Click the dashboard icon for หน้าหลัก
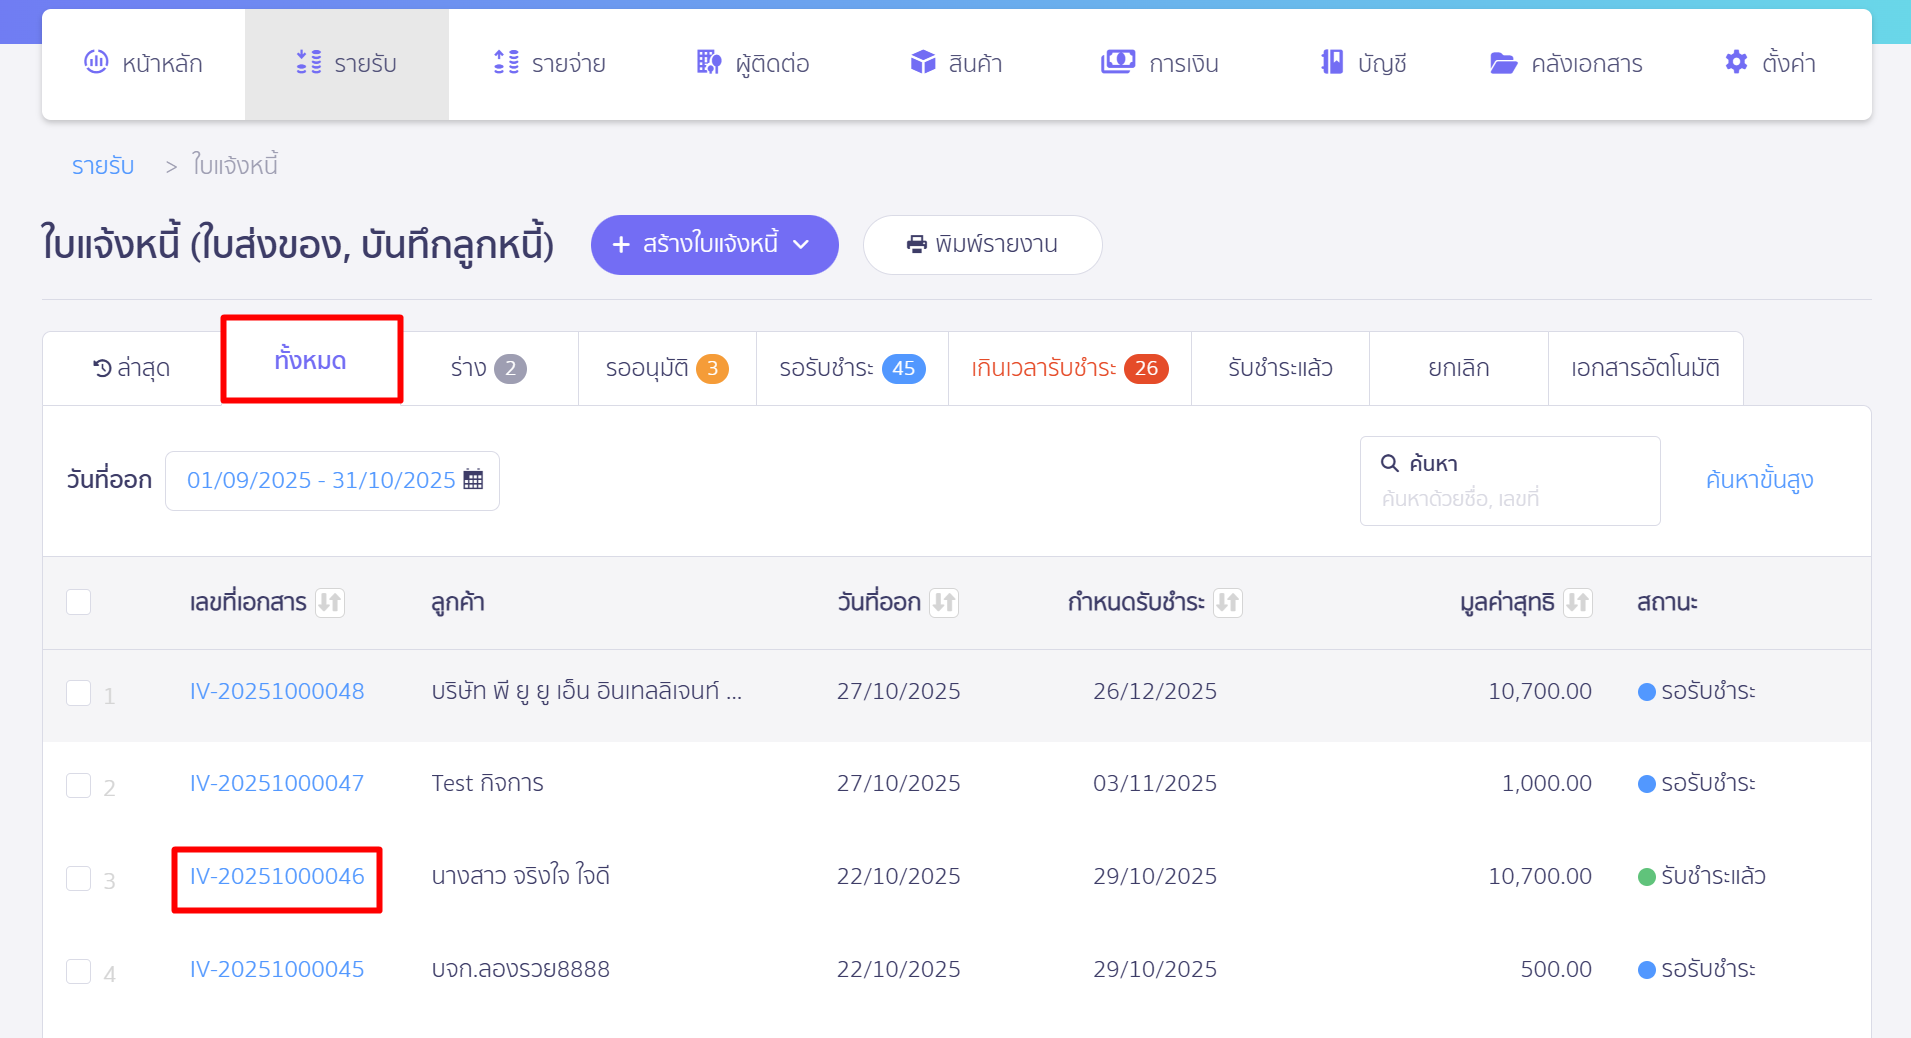The image size is (1911, 1038). pos(96,62)
